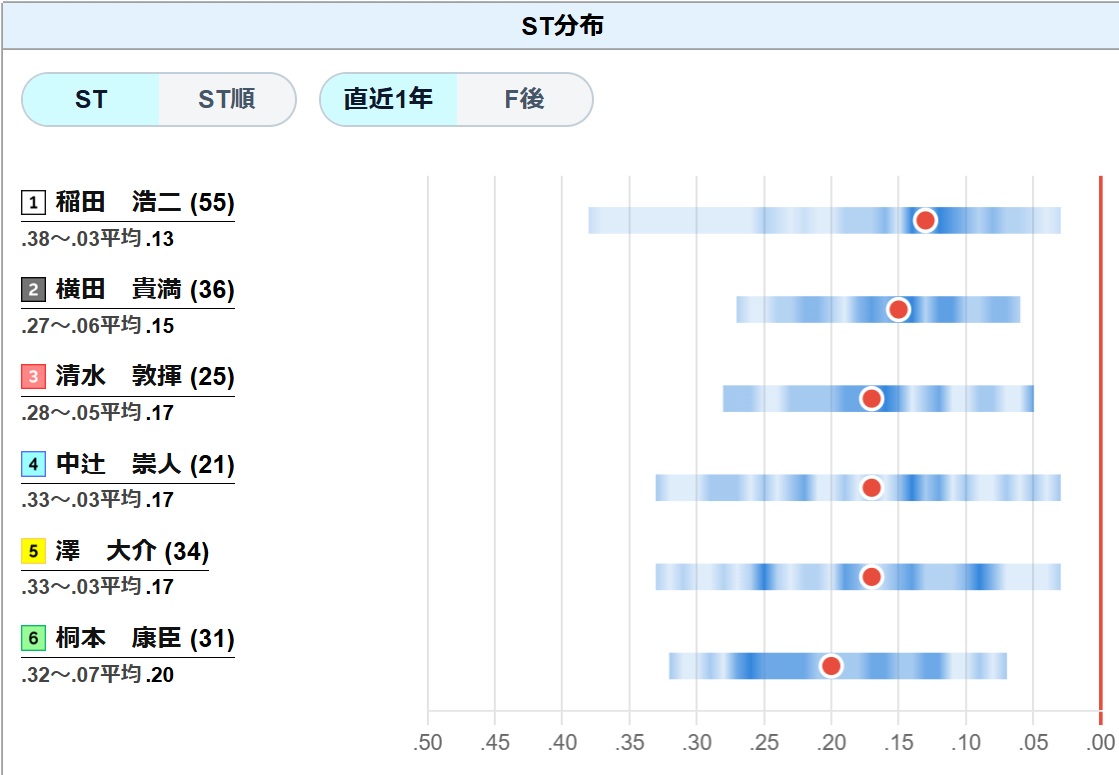Click lane 1 white number badge

pyautogui.click(x=34, y=203)
